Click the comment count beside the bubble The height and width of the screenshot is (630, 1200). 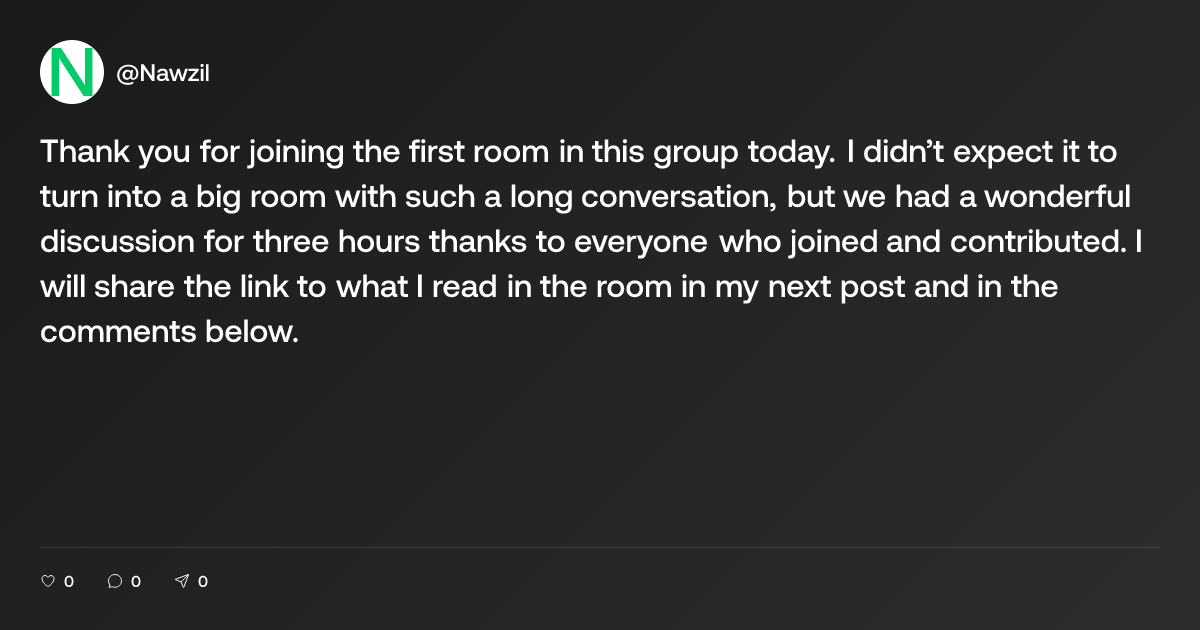(136, 581)
